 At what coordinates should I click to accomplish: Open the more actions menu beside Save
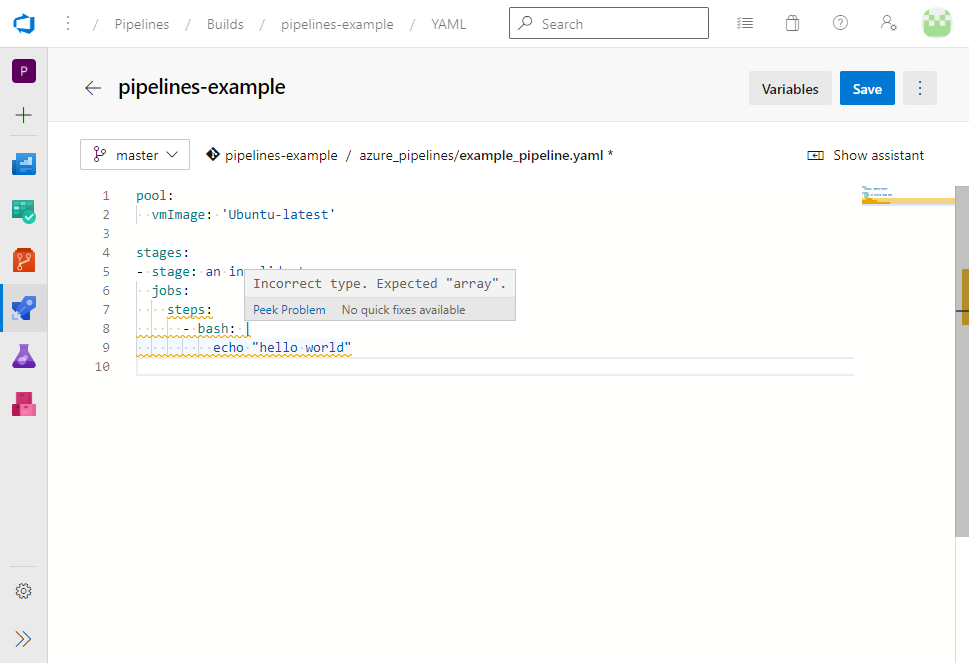coord(920,88)
